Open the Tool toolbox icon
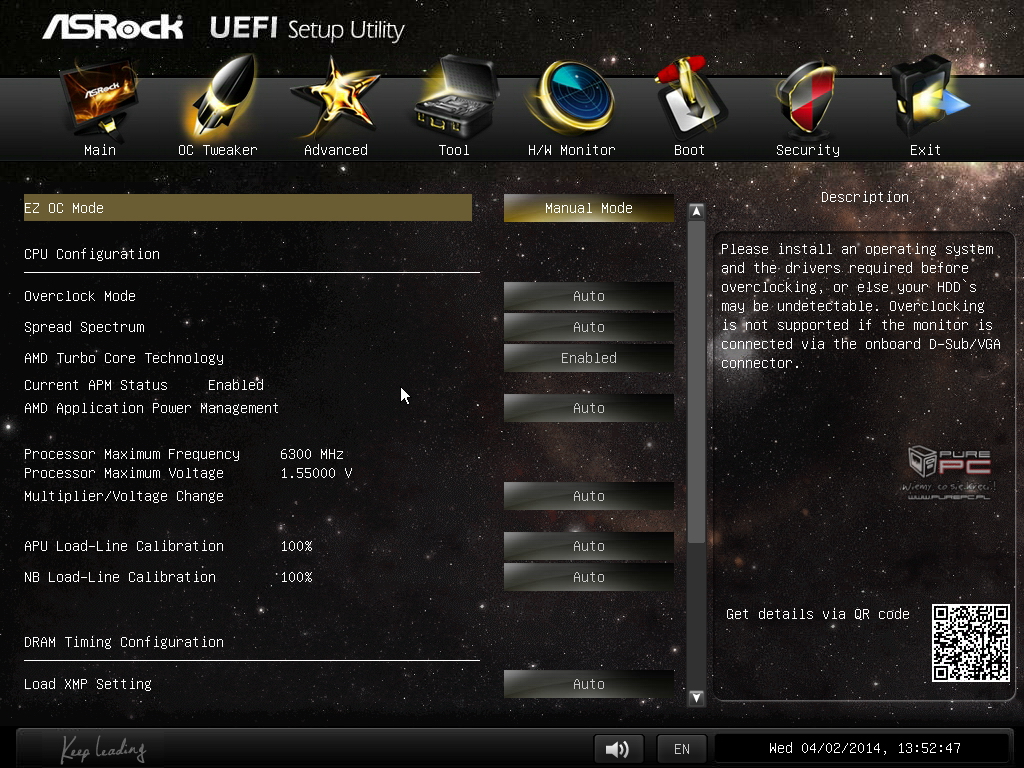This screenshot has width=1024, height=768. (455, 97)
